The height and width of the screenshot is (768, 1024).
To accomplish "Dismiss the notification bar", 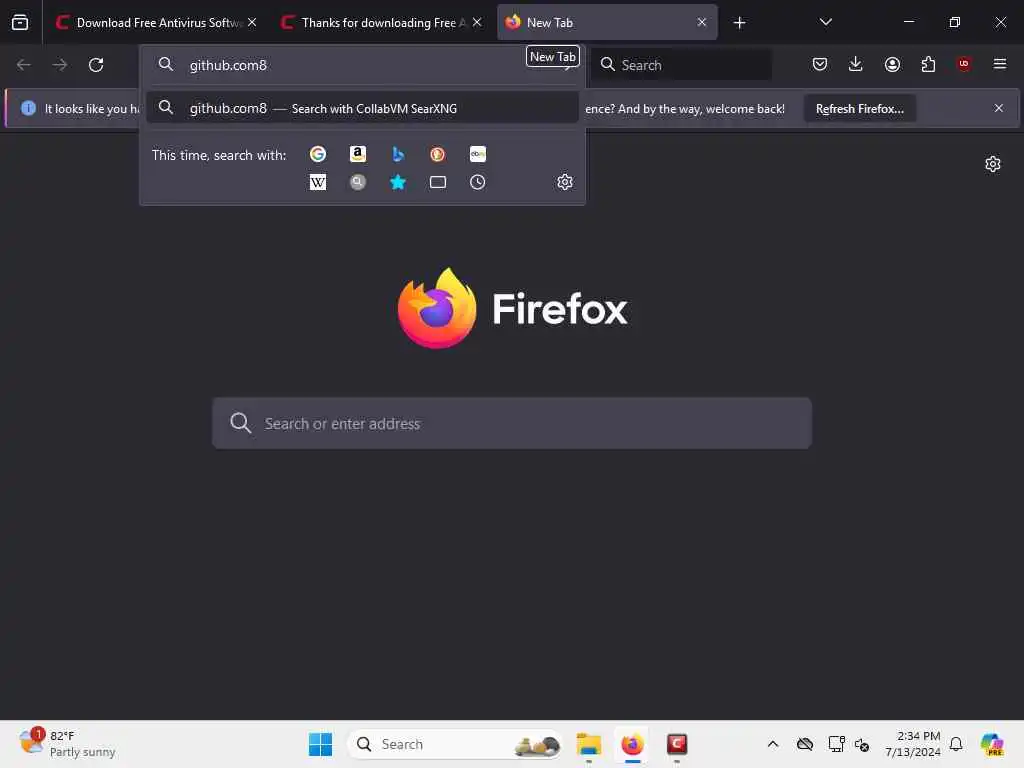I will tap(999, 108).
